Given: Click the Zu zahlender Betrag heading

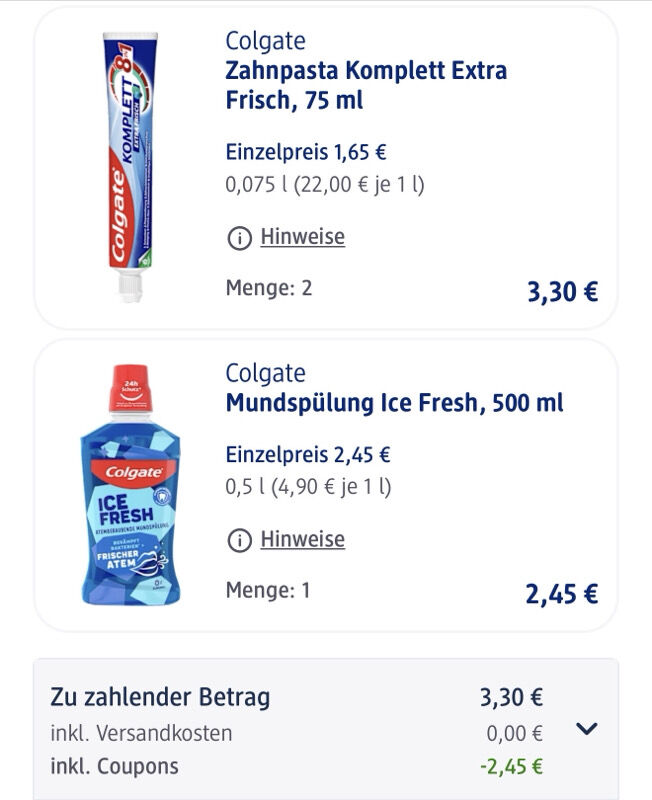Looking at the screenshot, I should [160, 697].
